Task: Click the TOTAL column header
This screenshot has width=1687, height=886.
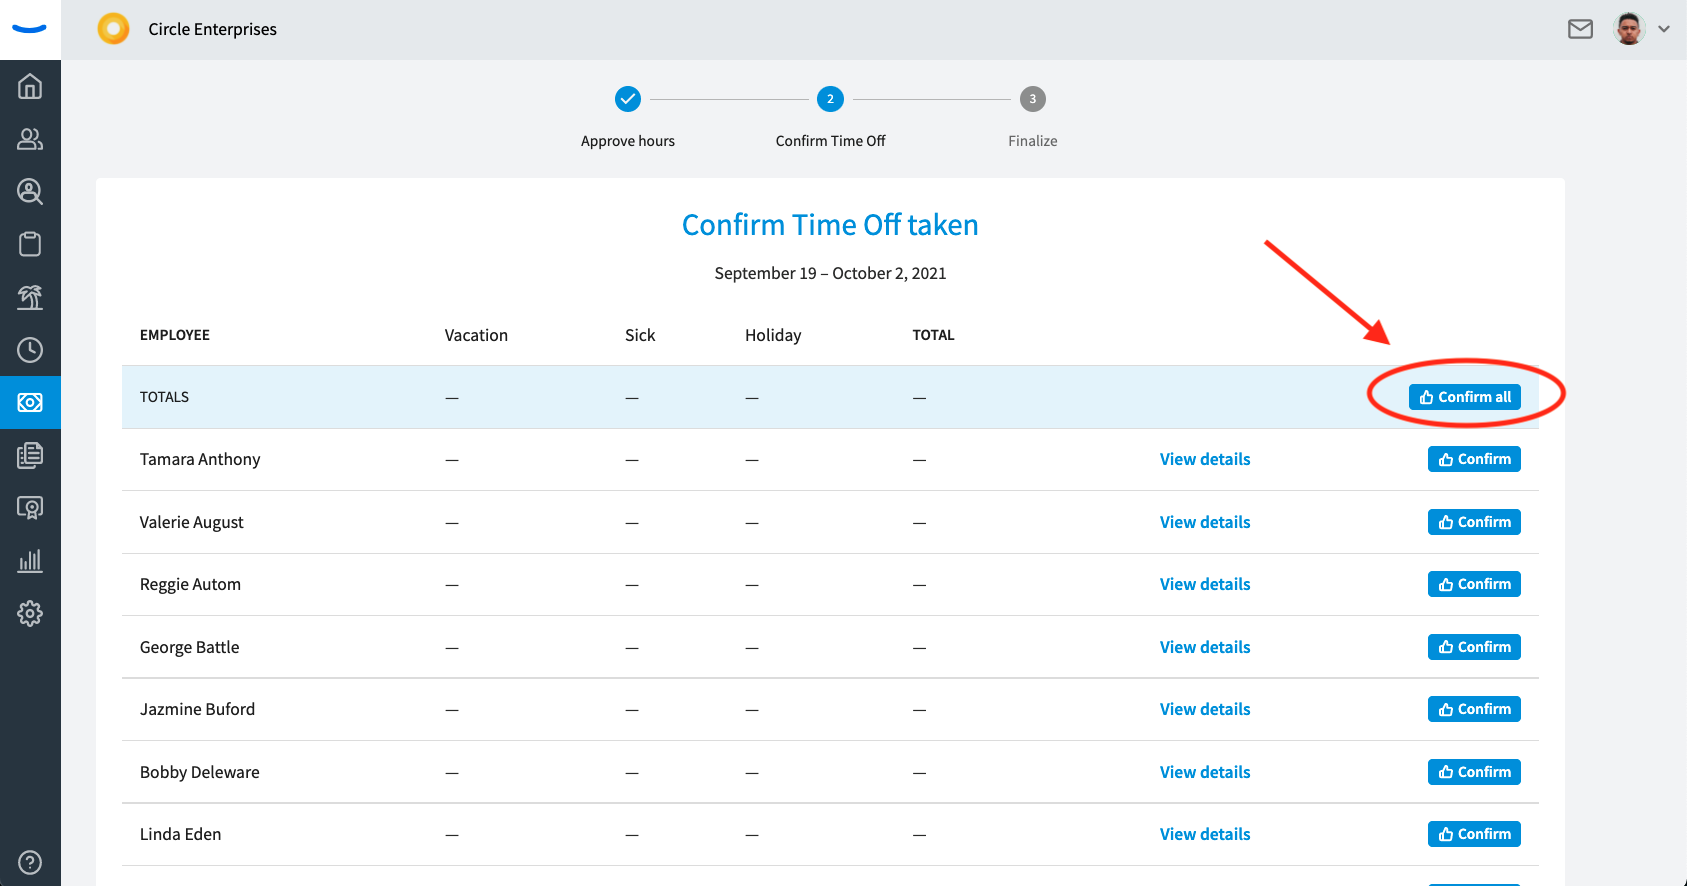Action: pyautogui.click(x=933, y=335)
